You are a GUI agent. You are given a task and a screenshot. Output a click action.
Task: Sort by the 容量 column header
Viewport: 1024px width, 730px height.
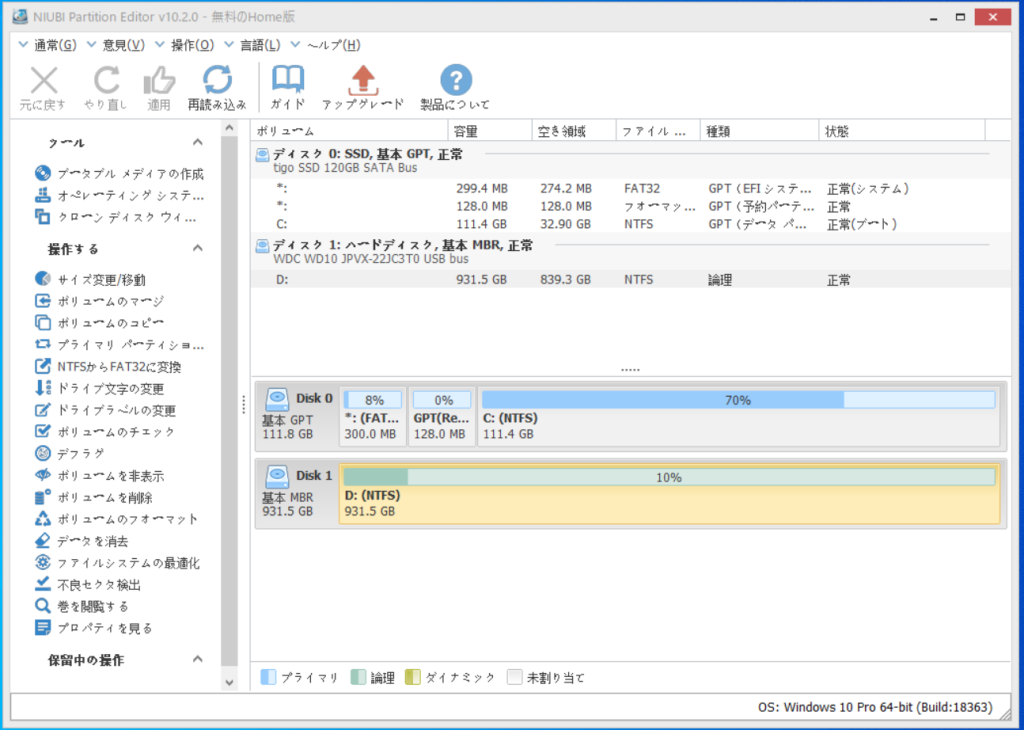(x=490, y=131)
